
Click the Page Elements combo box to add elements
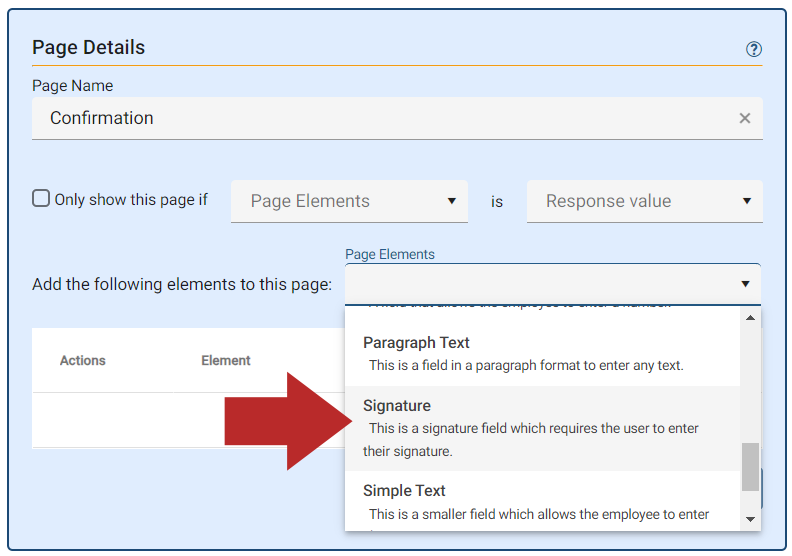(553, 284)
